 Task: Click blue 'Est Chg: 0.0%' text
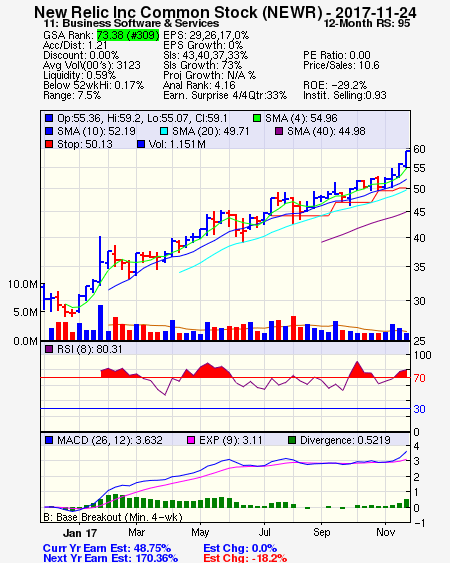pos(240,548)
